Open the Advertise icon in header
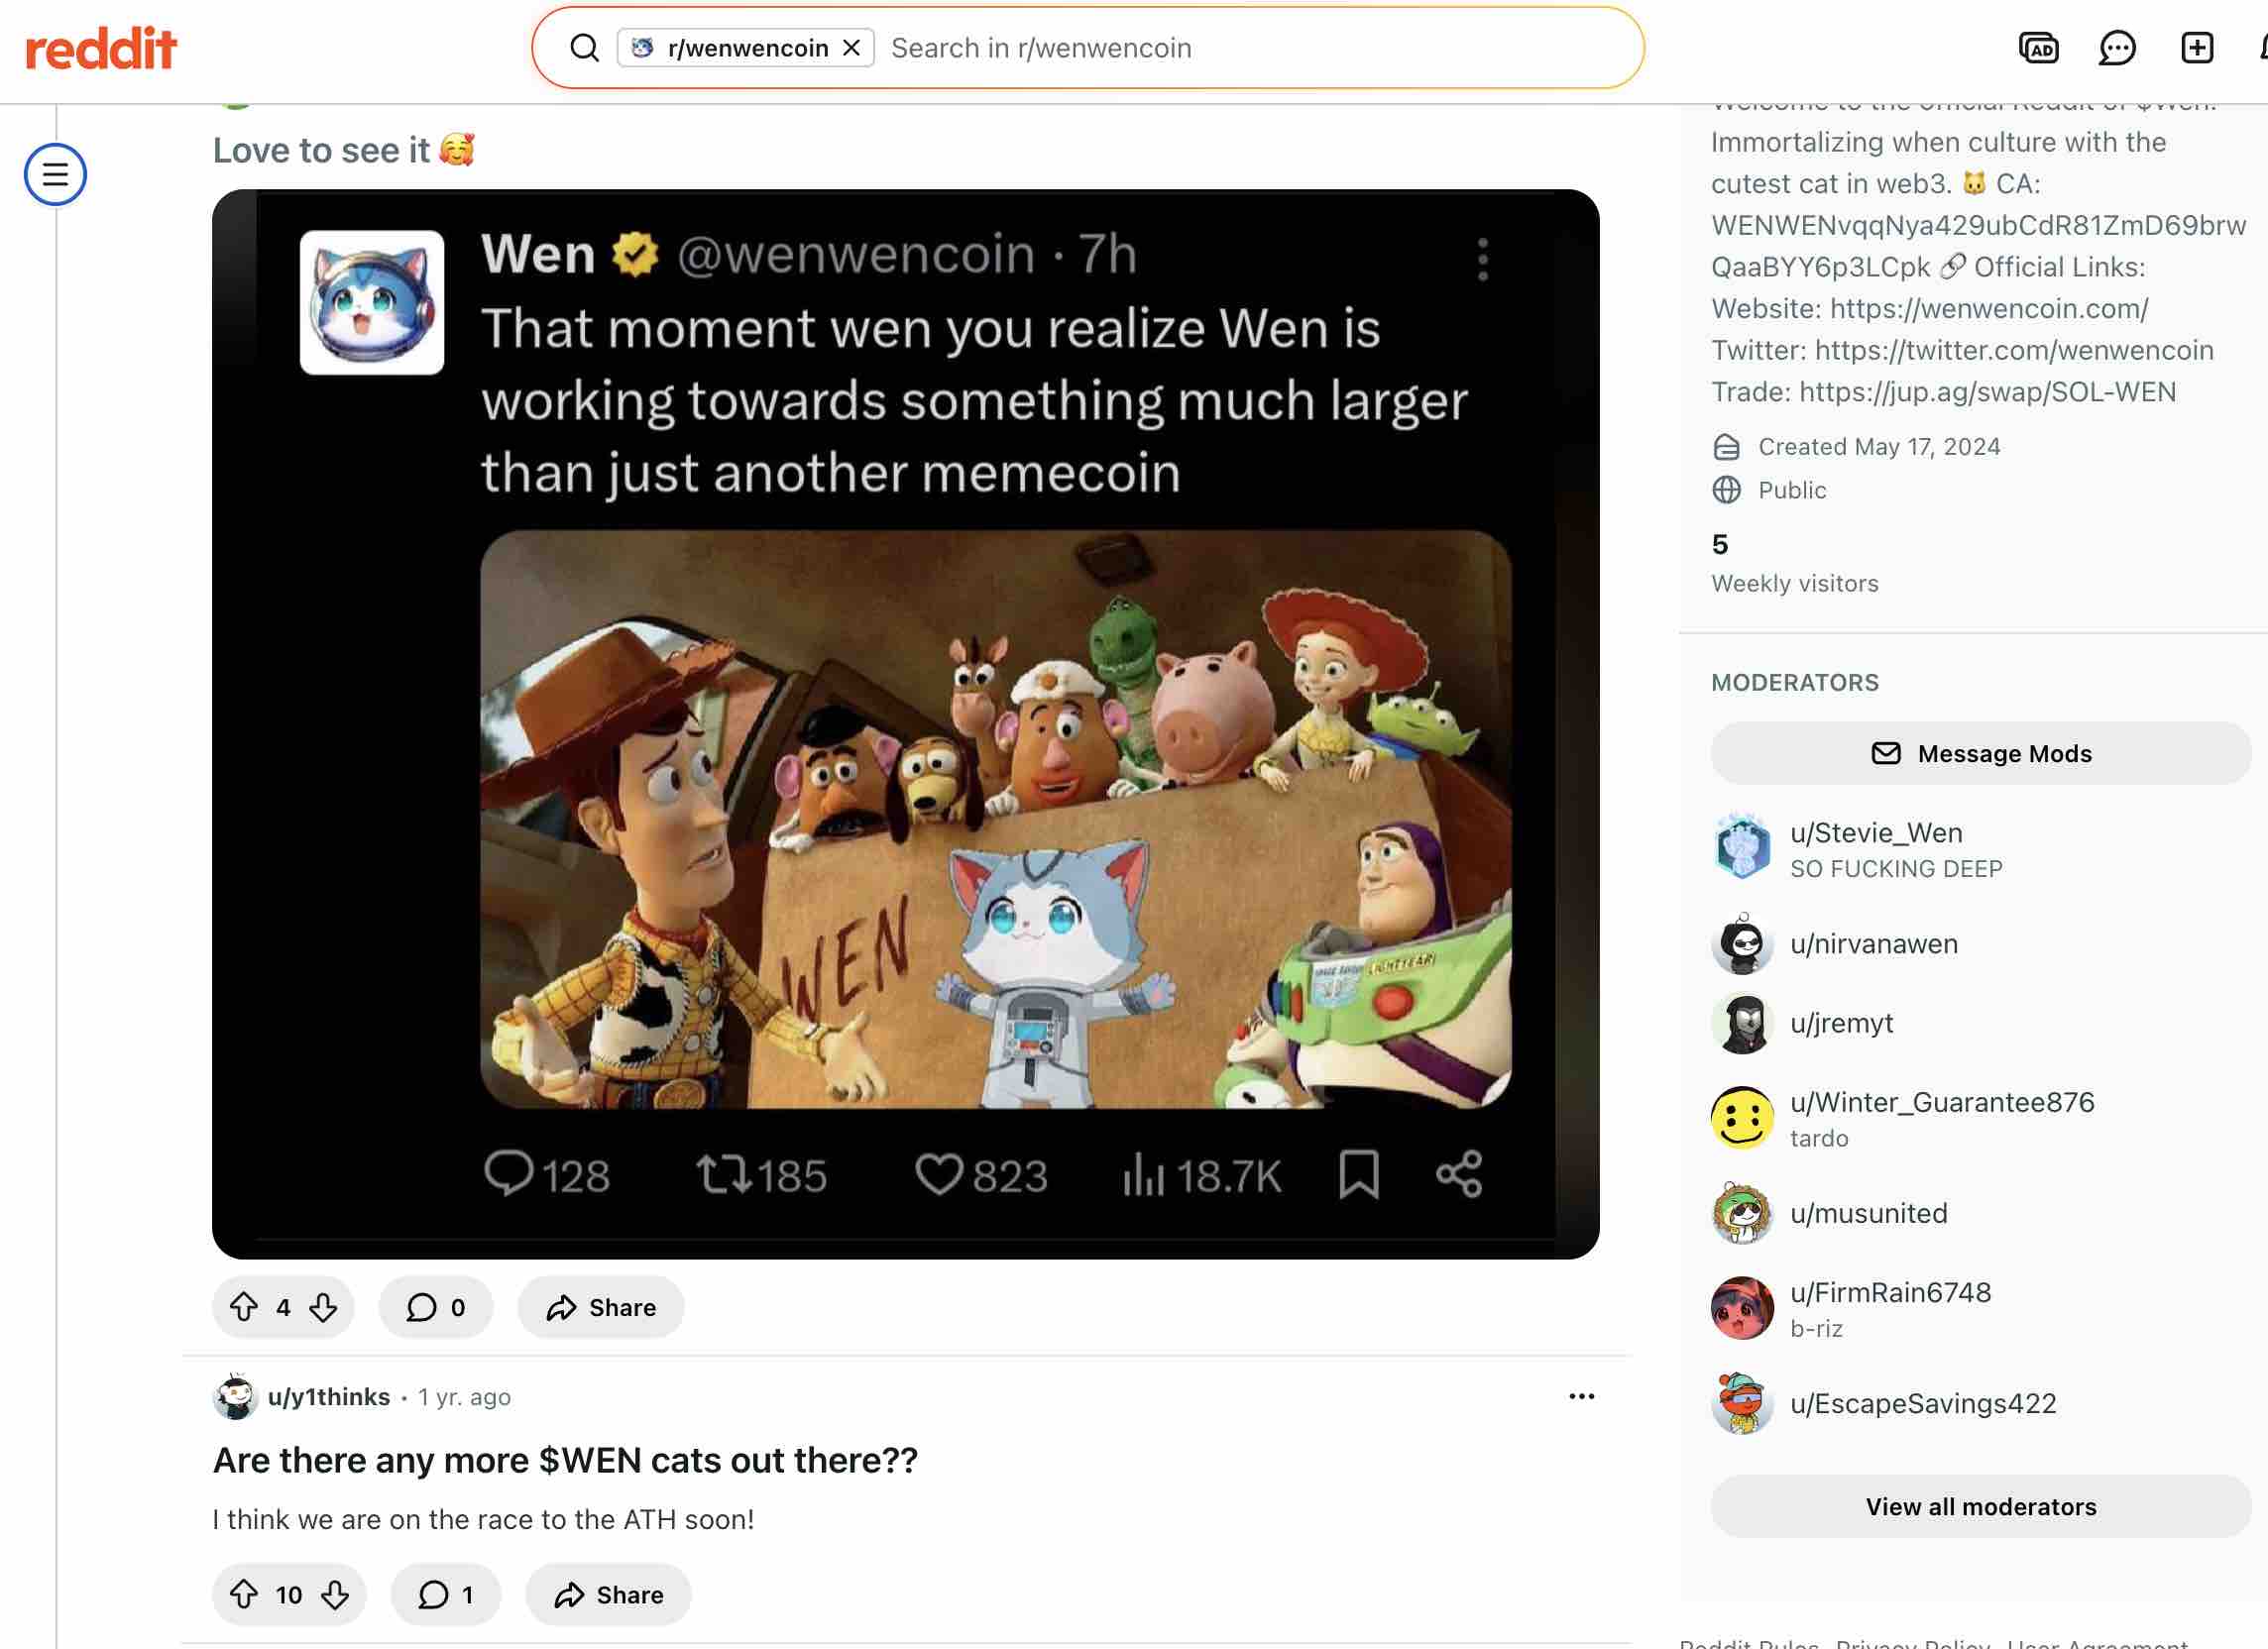2268x1649 pixels. 2038,48
